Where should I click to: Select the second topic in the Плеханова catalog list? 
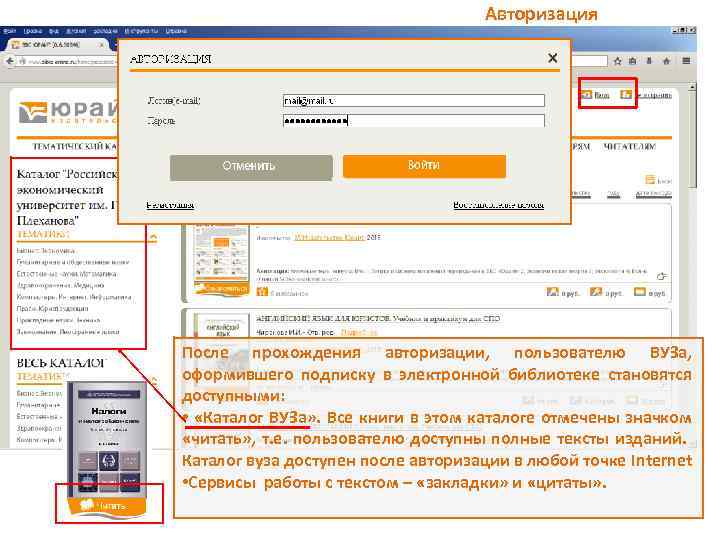(x=73, y=262)
